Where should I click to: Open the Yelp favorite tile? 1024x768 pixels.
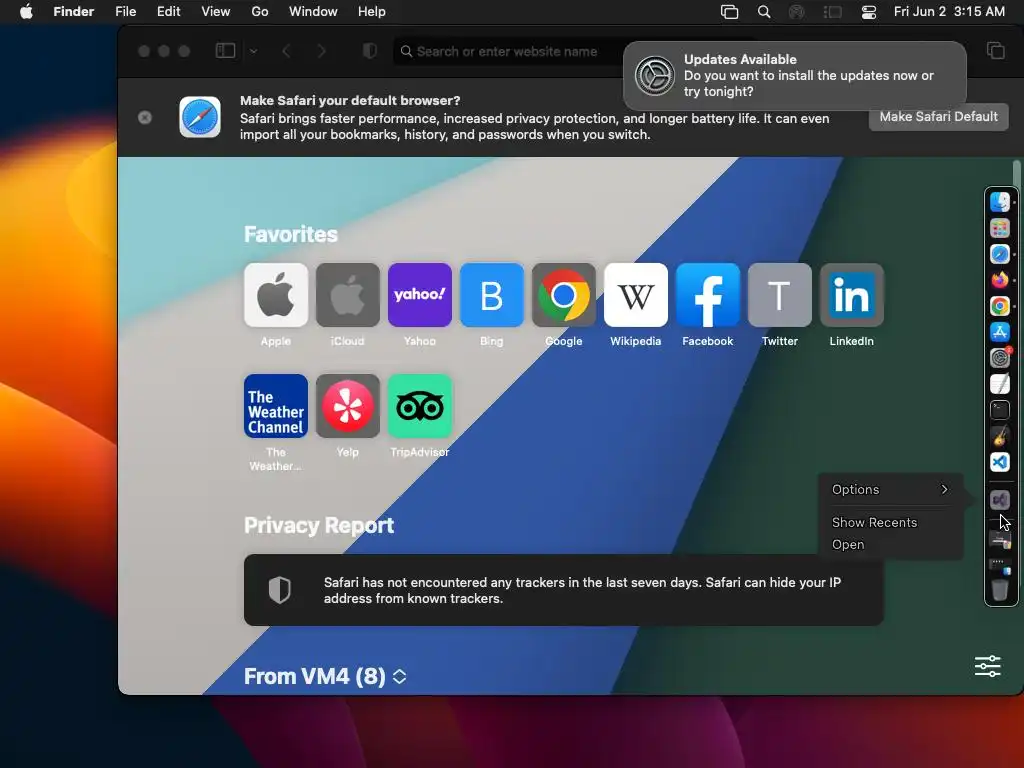347,406
